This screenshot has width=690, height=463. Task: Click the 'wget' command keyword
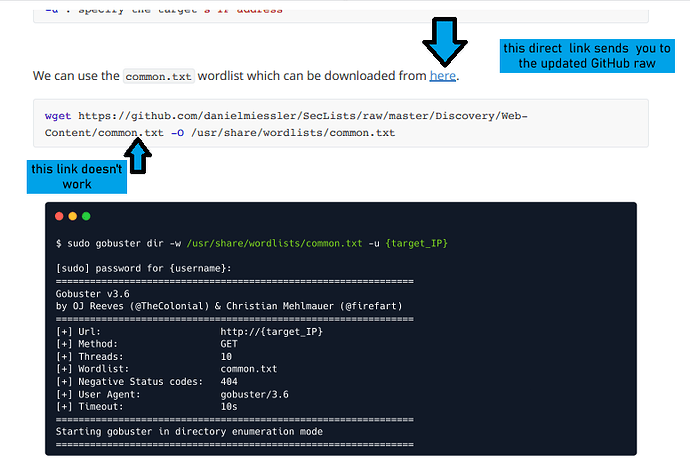[58, 116]
